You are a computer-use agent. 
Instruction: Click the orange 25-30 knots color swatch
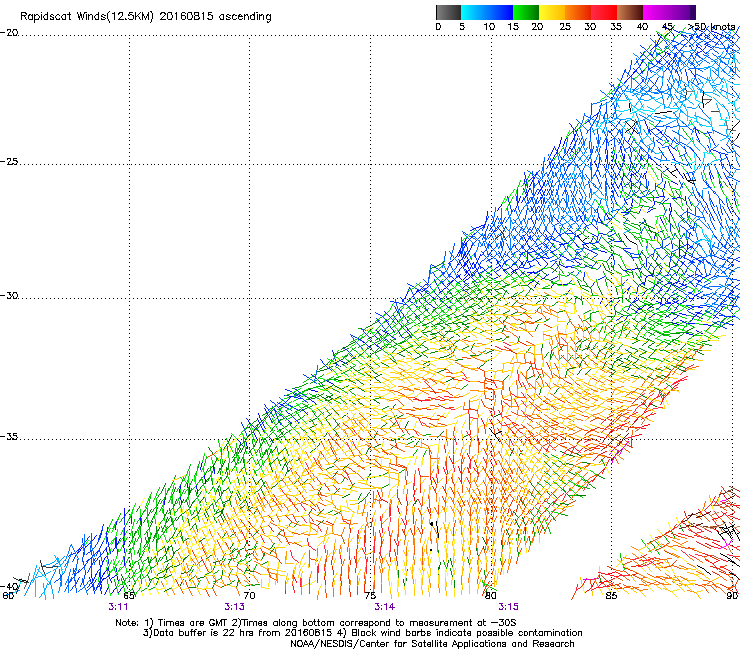(578, 12)
